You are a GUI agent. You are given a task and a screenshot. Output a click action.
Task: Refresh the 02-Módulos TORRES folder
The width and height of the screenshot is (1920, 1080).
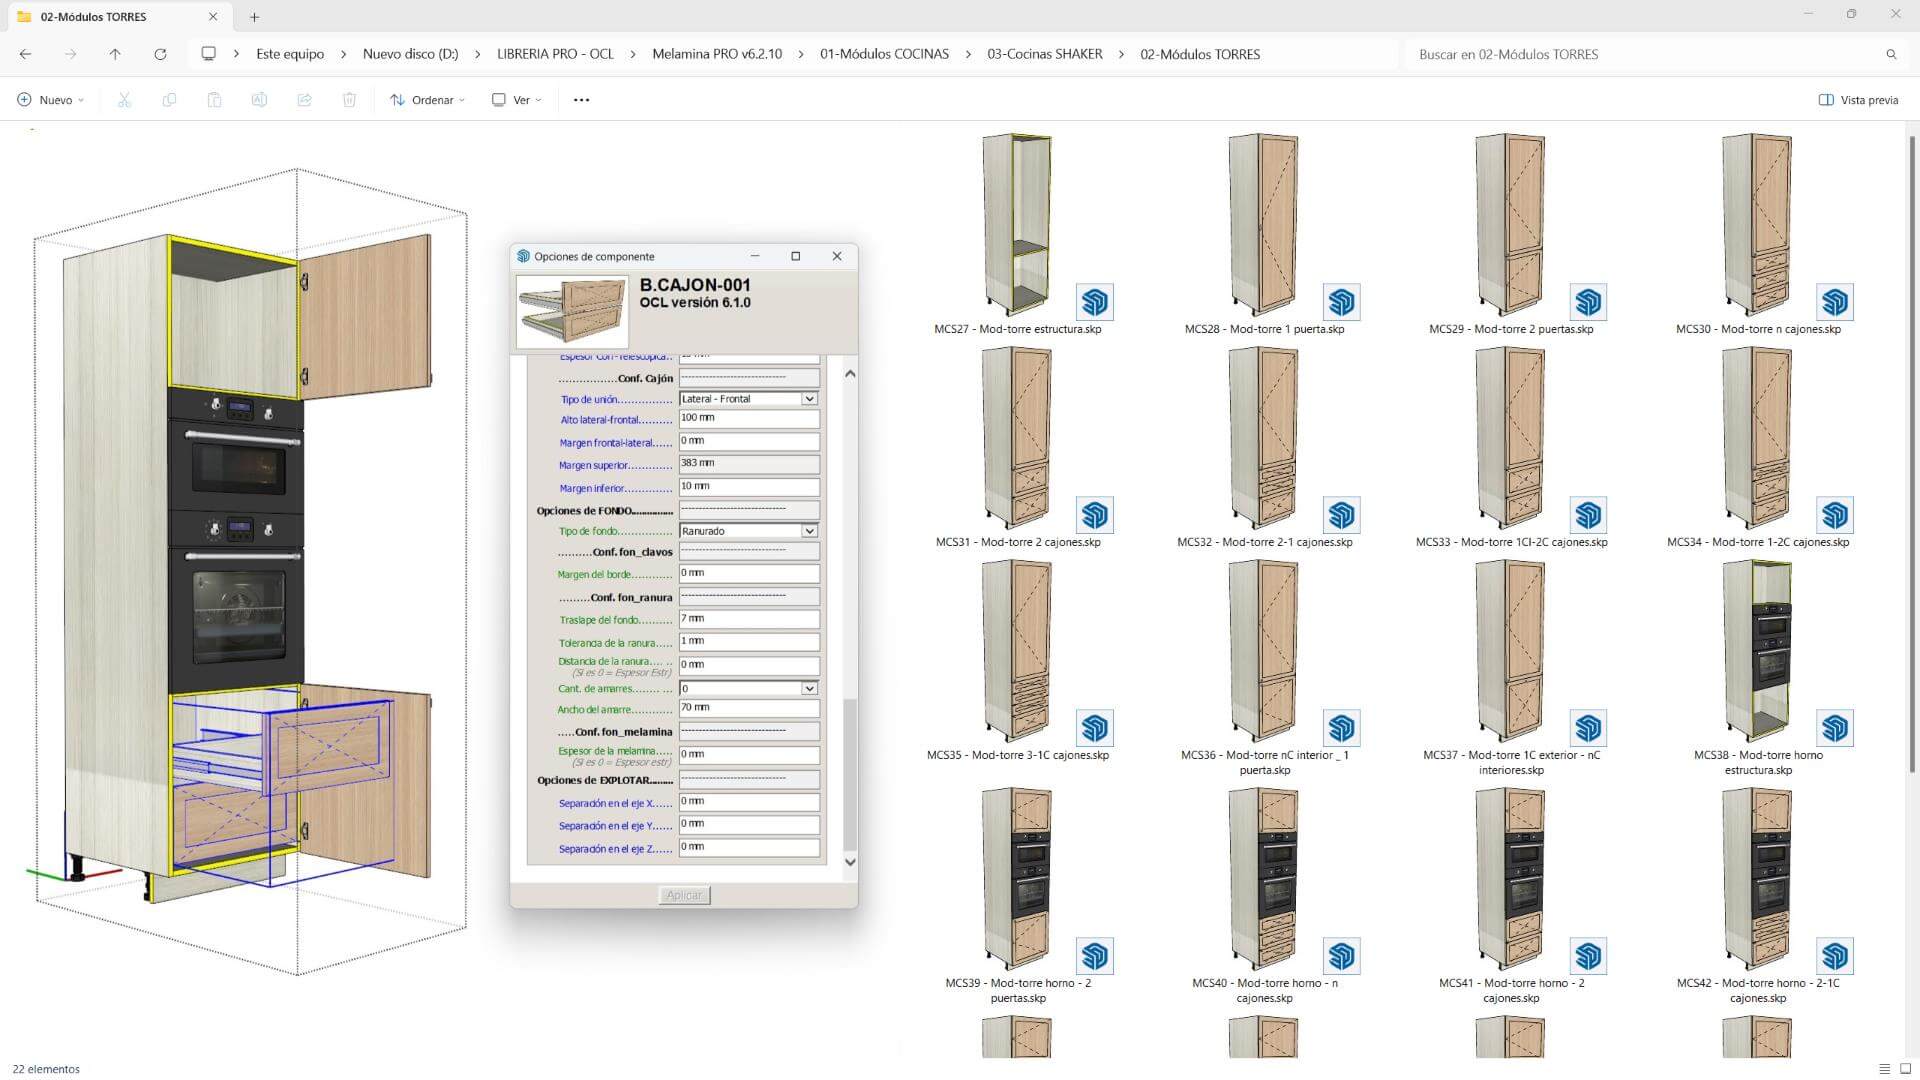point(160,54)
